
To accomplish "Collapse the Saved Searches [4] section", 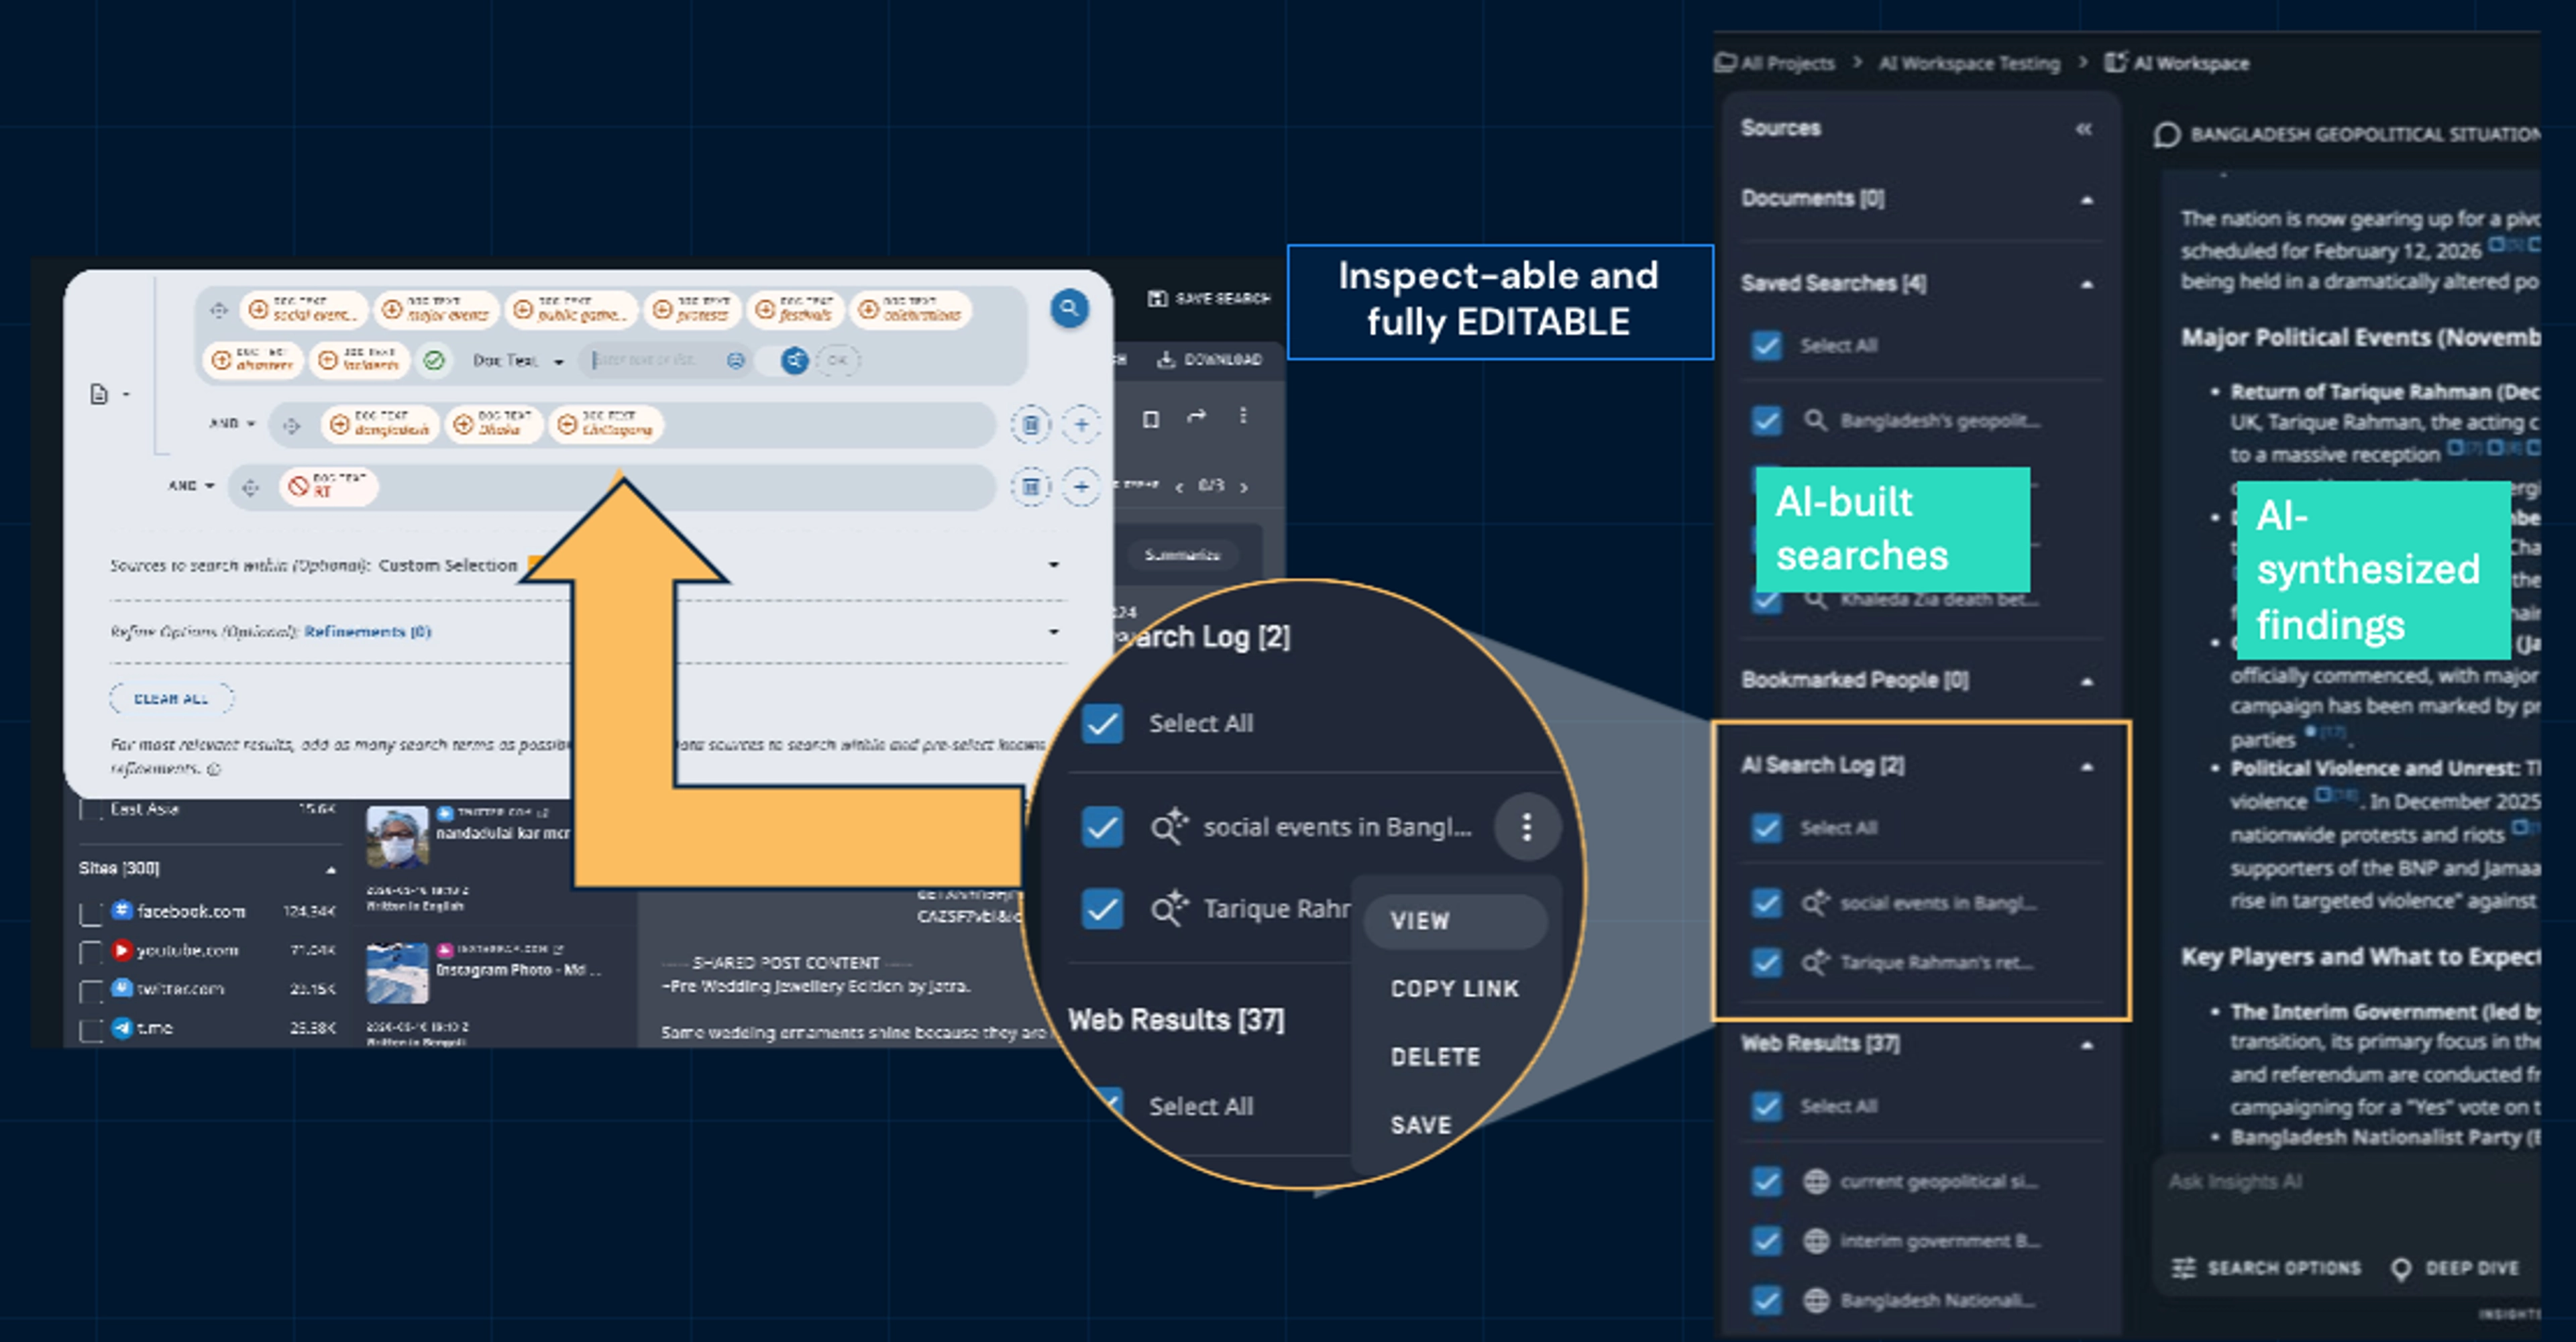I will tap(2087, 285).
